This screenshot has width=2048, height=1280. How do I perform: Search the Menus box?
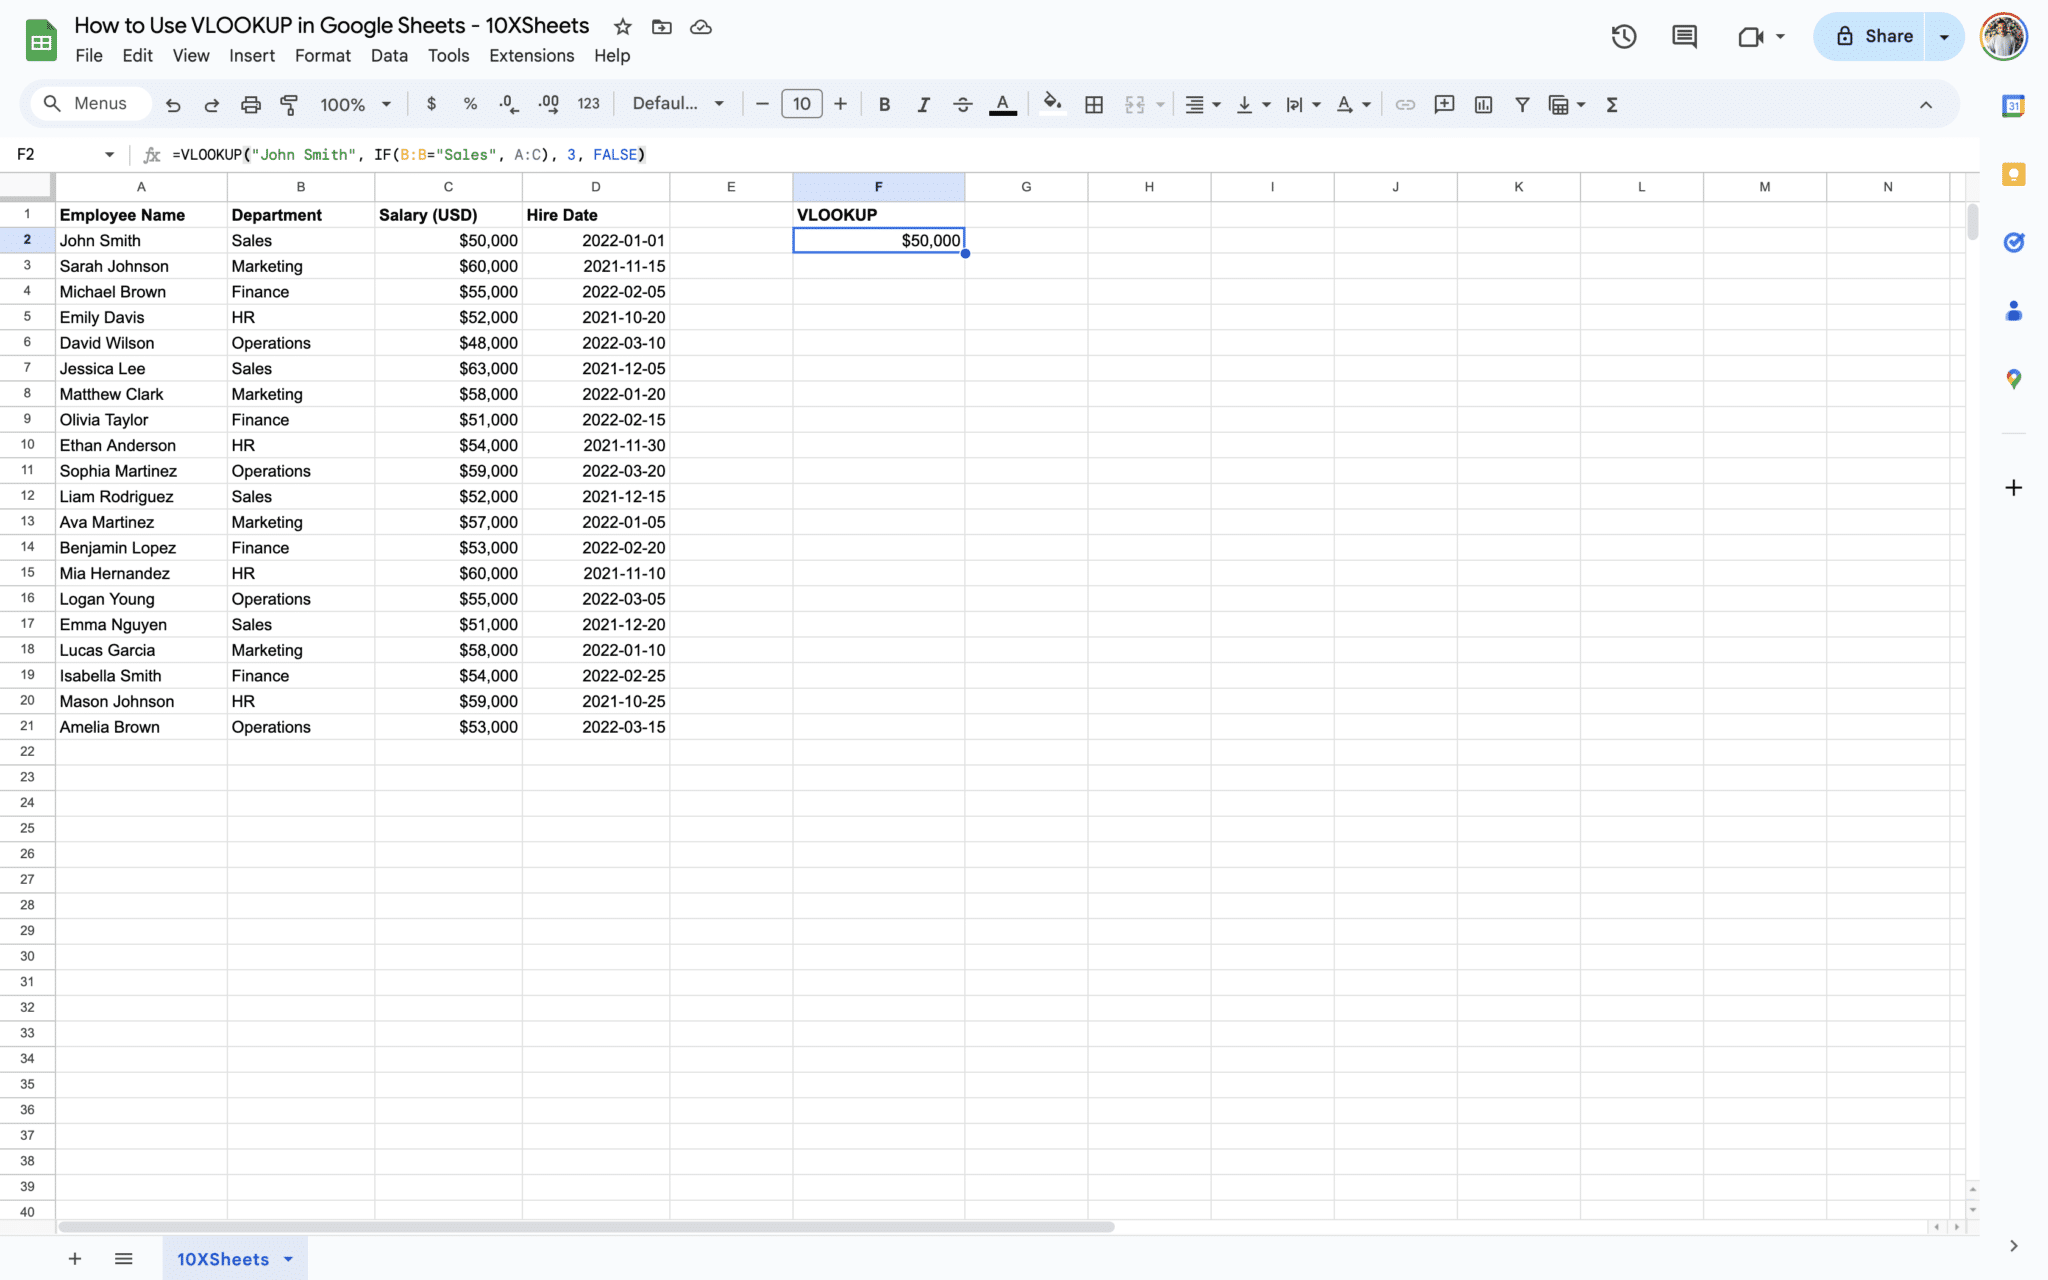click(x=90, y=104)
